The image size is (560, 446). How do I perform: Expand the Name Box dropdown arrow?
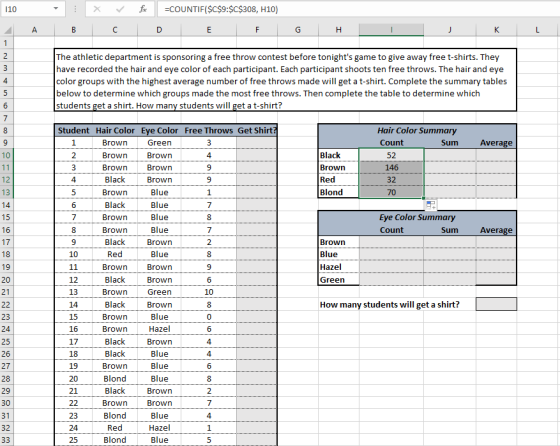(56, 9)
